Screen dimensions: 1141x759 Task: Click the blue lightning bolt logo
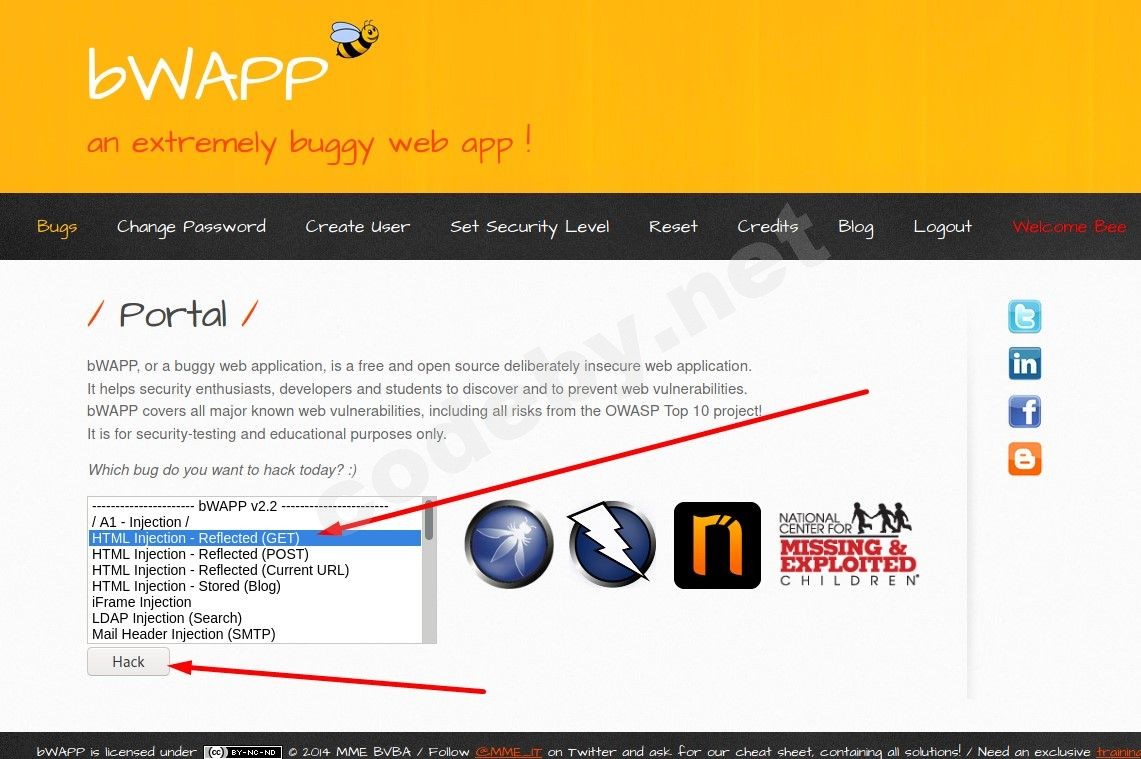[612, 544]
